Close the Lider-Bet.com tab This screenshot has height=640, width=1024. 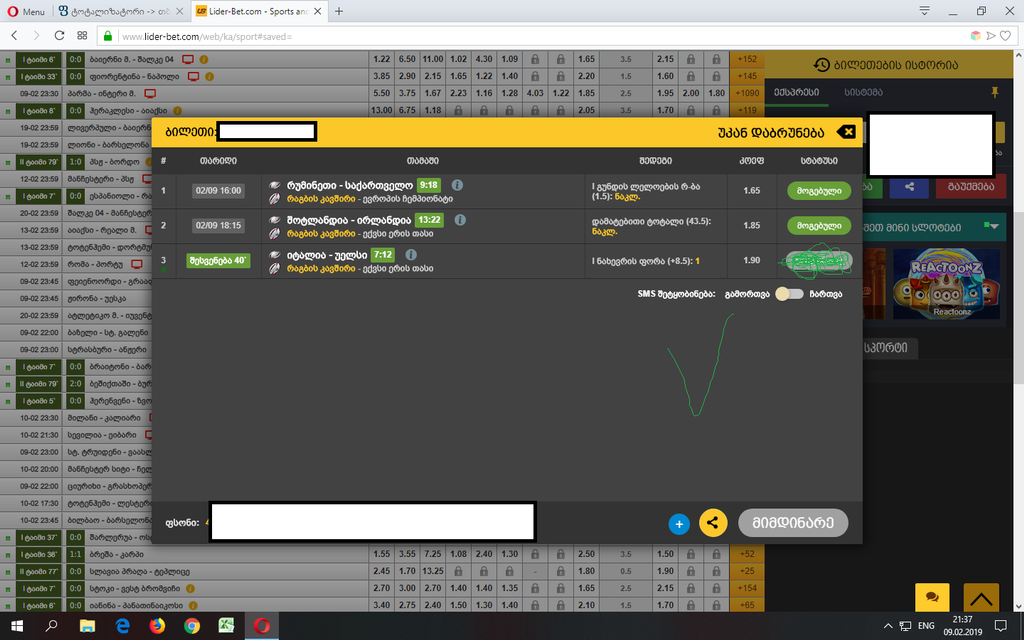click(317, 11)
